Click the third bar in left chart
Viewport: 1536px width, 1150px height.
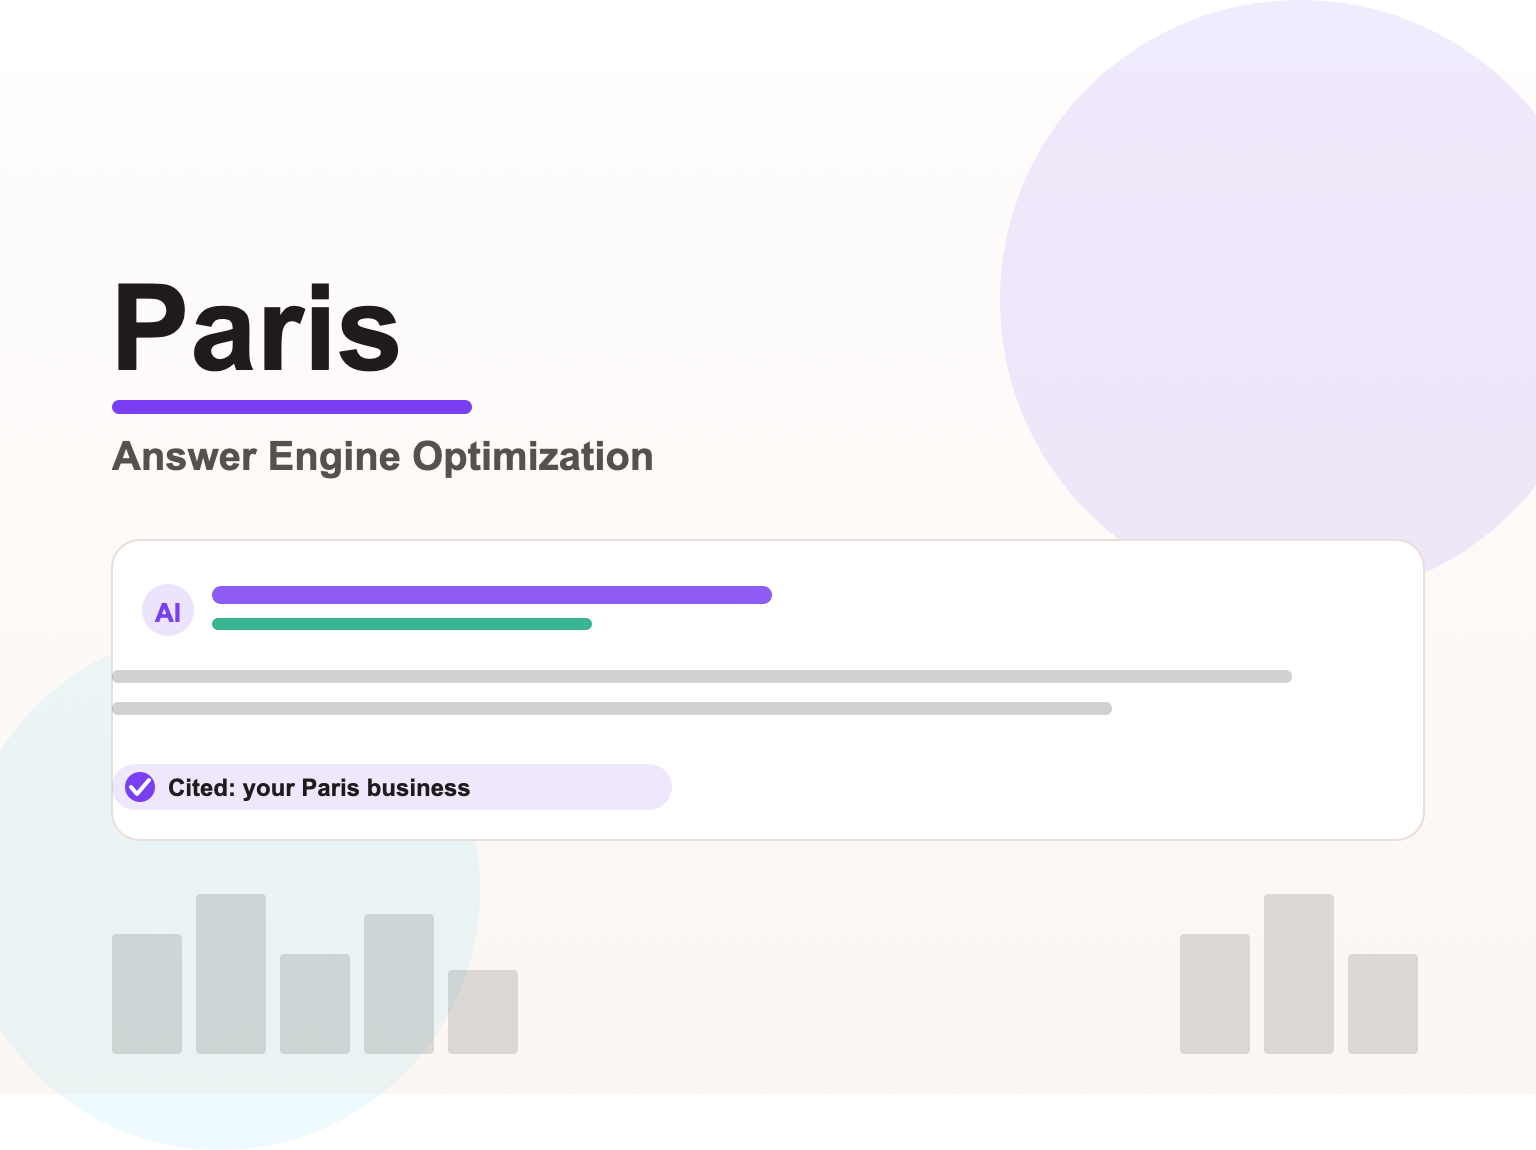click(315, 1004)
